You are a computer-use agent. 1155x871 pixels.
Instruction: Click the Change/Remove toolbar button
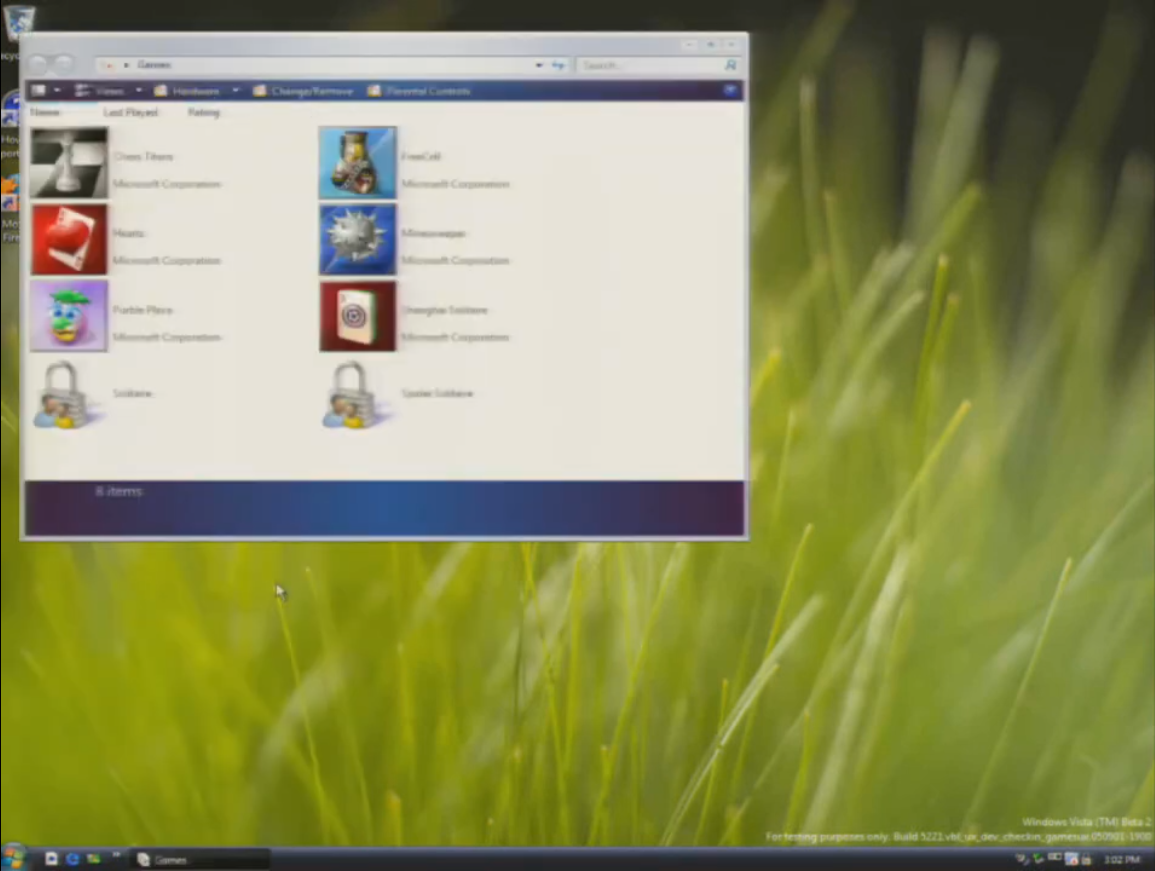[x=303, y=91]
